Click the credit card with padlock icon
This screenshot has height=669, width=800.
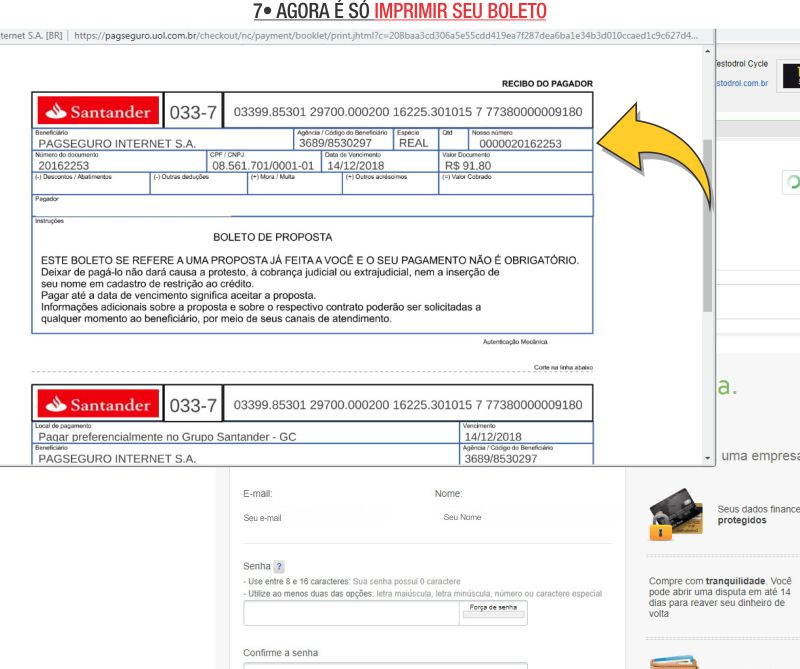pyautogui.click(x=674, y=514)
